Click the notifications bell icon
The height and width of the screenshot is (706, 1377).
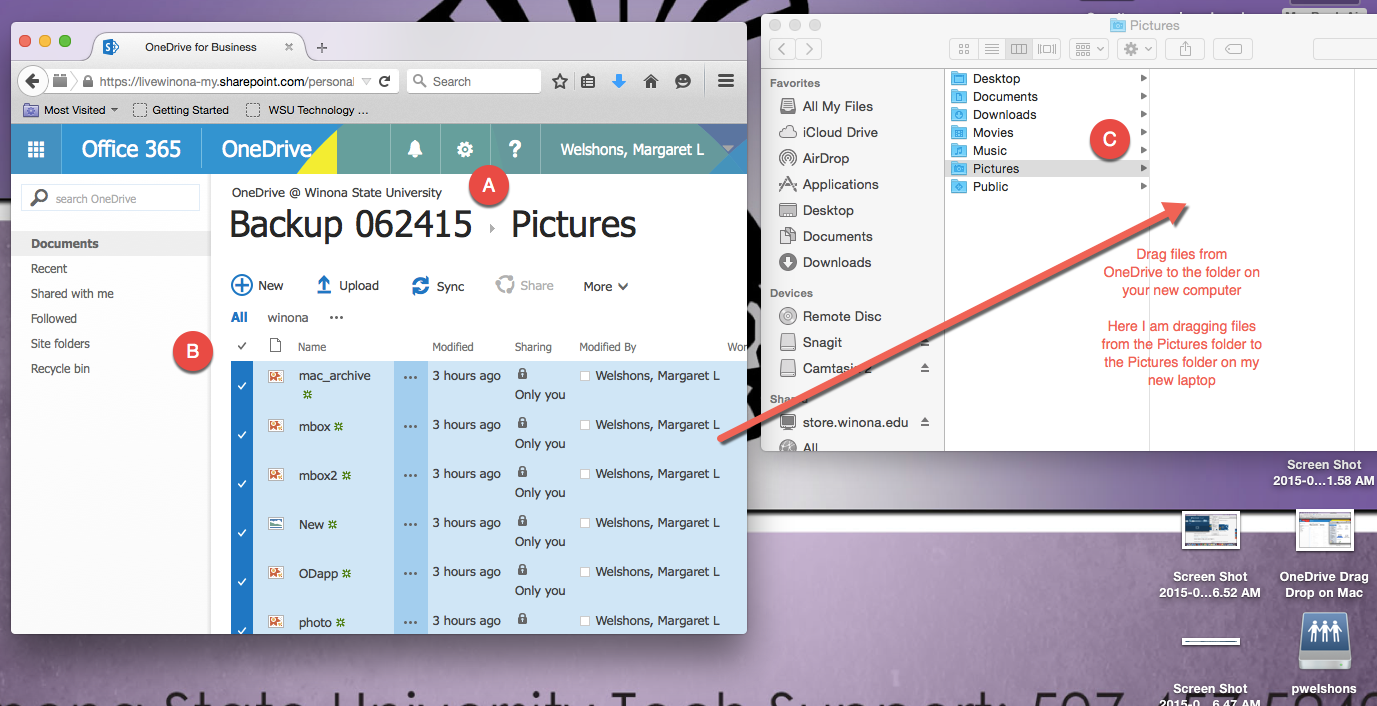[x=415, y=149]
